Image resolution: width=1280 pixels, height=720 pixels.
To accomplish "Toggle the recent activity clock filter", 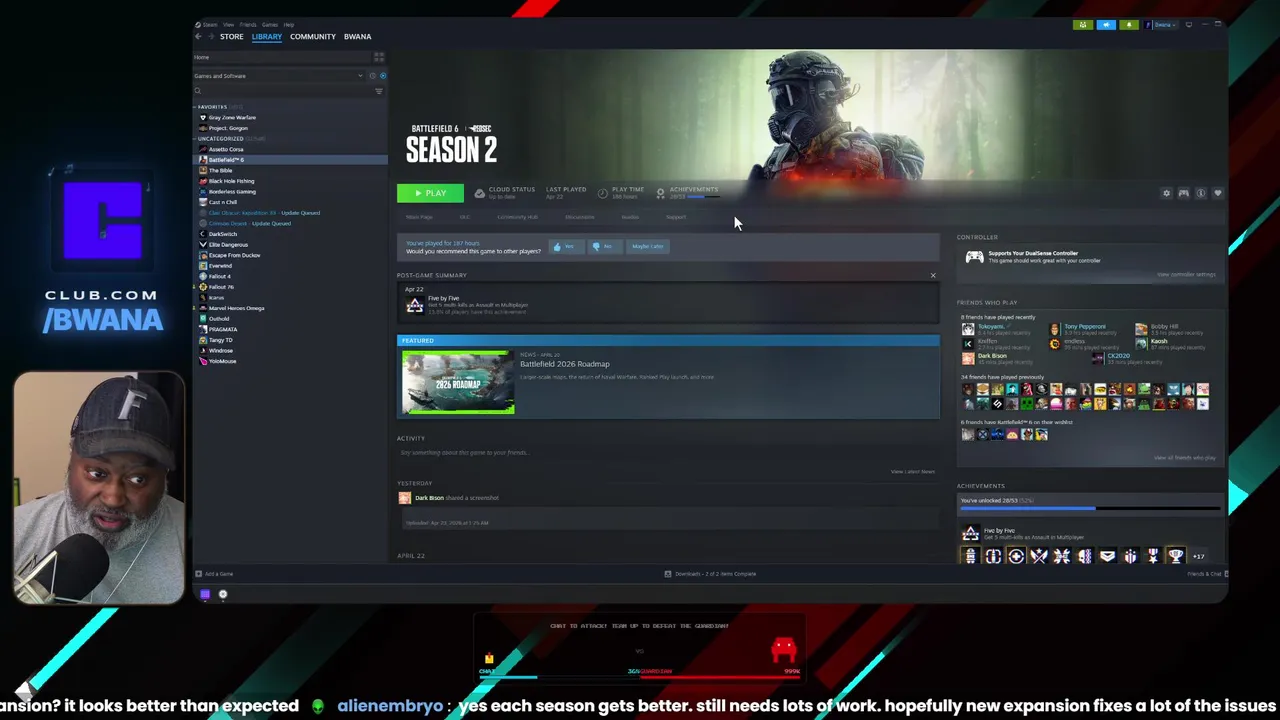I will pyautogui.click(x=372, y=76).
